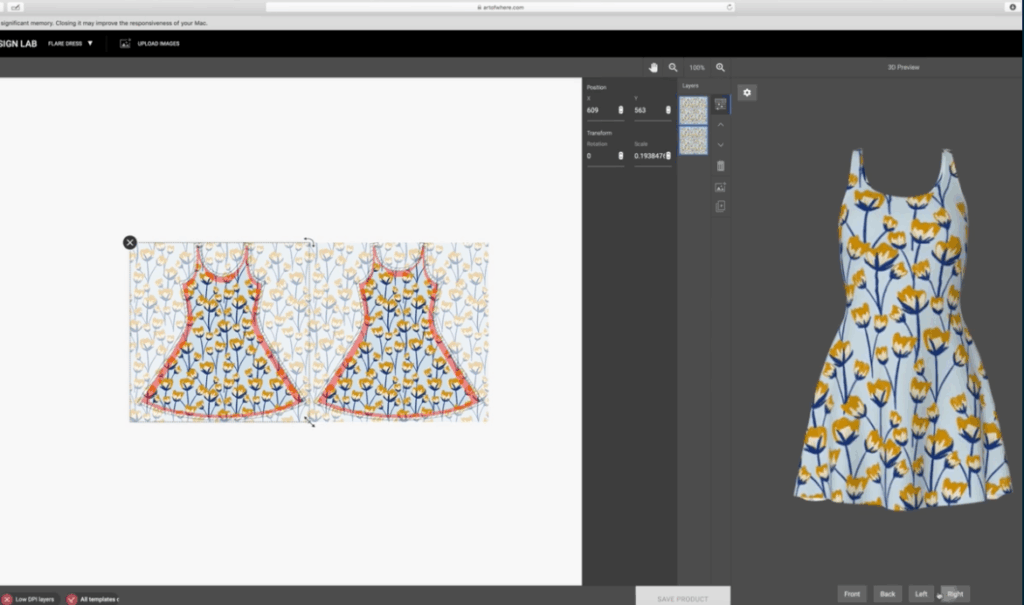This screenshot has width=1024, height=605.
Task: Click the All templates check icon
Action: coord(72,599)
